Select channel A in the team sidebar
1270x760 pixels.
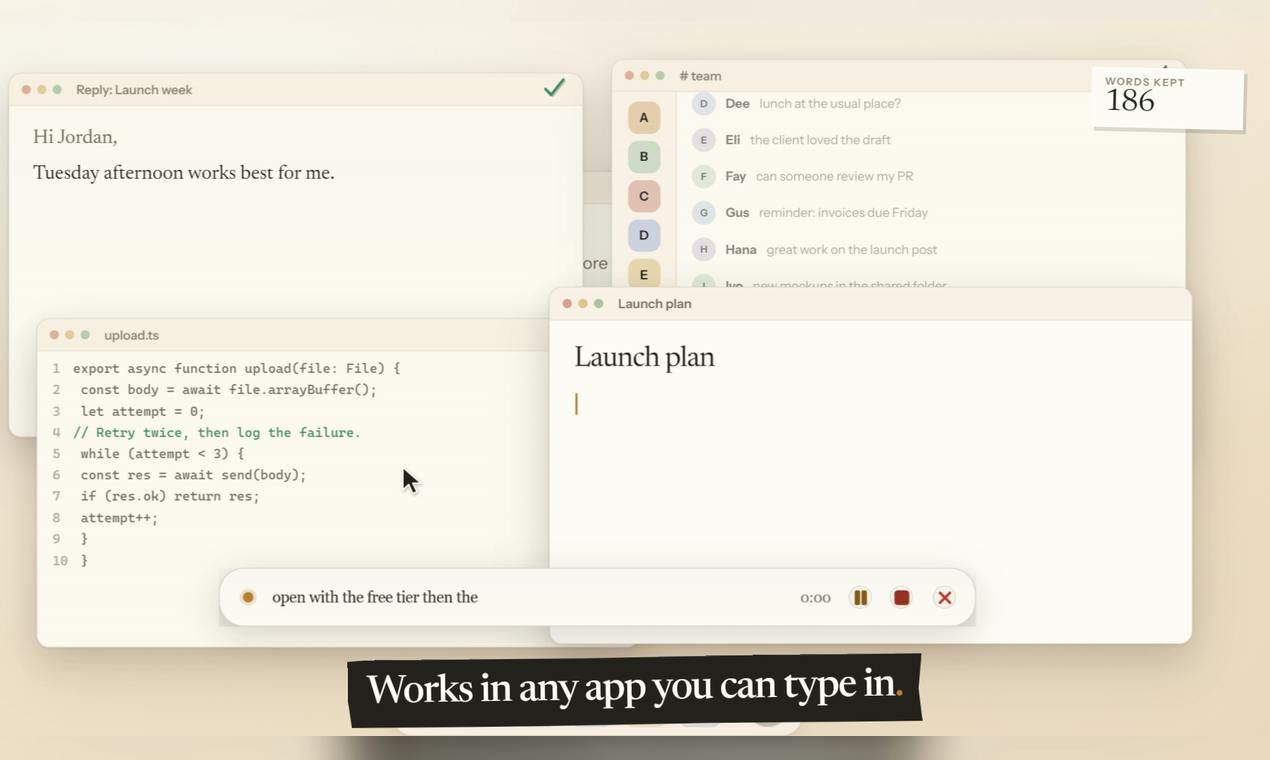tap(644, 117)
